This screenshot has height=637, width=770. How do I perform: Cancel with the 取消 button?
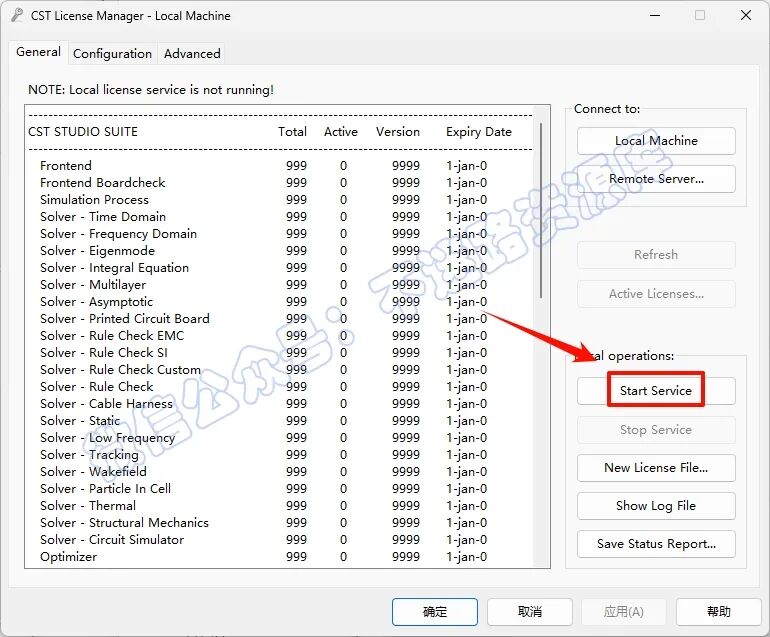click(530, 611)
